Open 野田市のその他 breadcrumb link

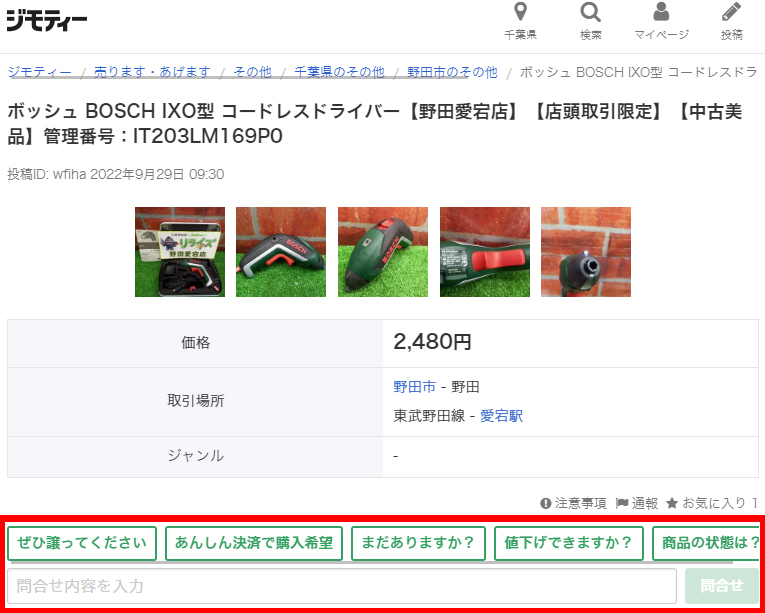[452, 72]
